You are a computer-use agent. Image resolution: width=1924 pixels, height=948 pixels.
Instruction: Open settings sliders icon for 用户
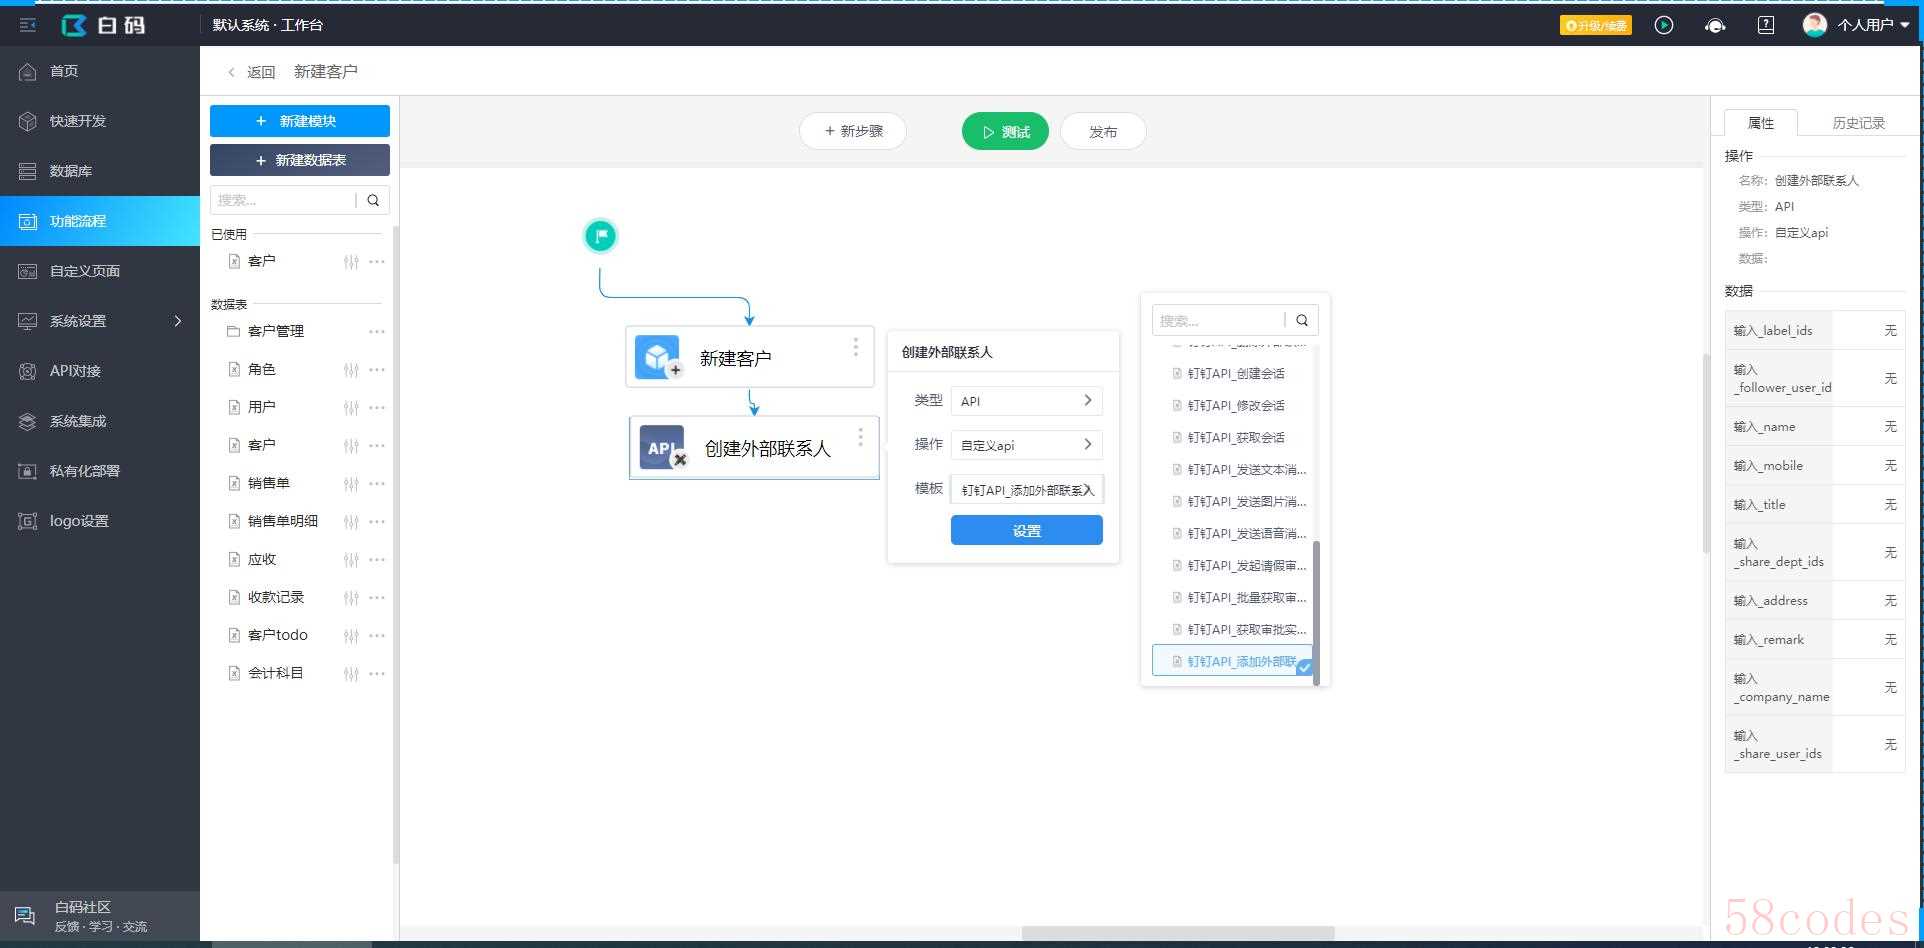(351, 408)
